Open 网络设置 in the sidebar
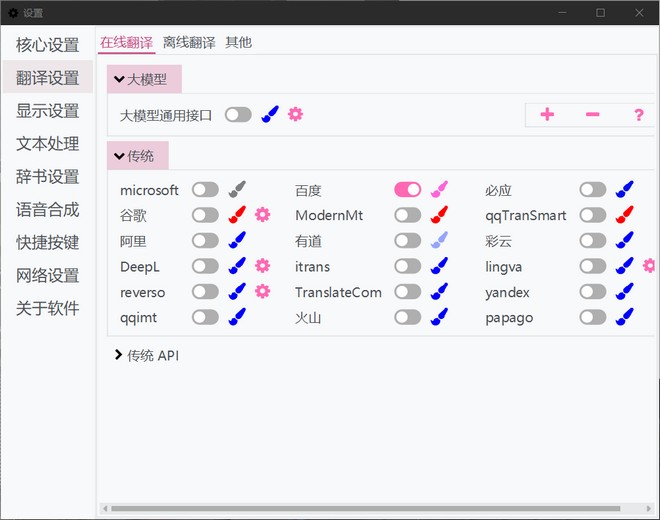The width and height of the screenshot is (660, 520). pos(48,275)
